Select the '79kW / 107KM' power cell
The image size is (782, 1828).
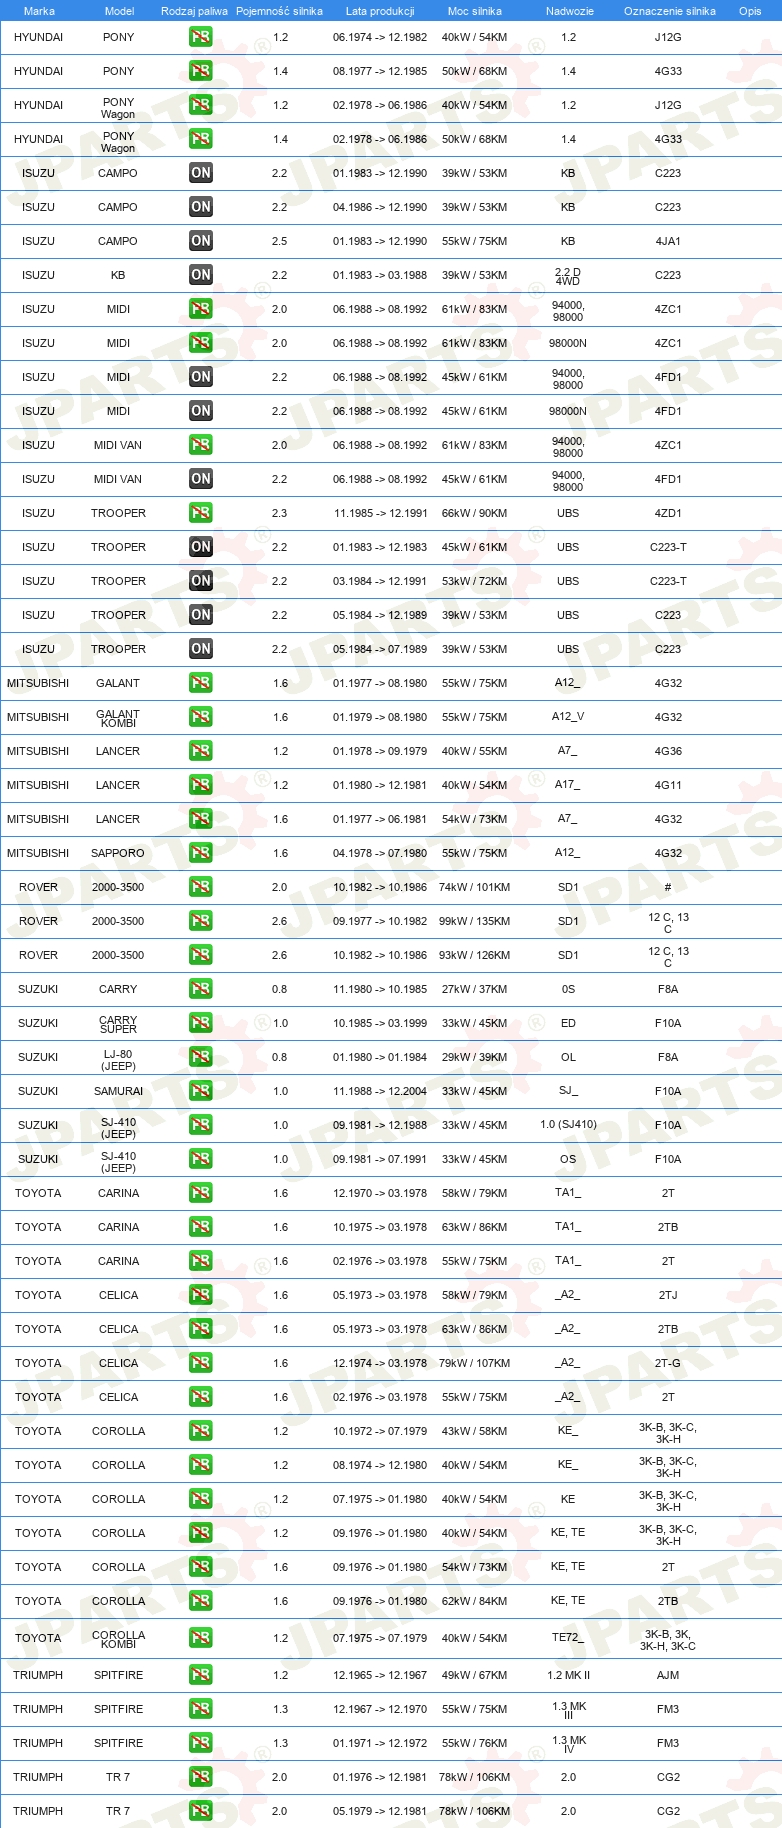pos(475,1363)
